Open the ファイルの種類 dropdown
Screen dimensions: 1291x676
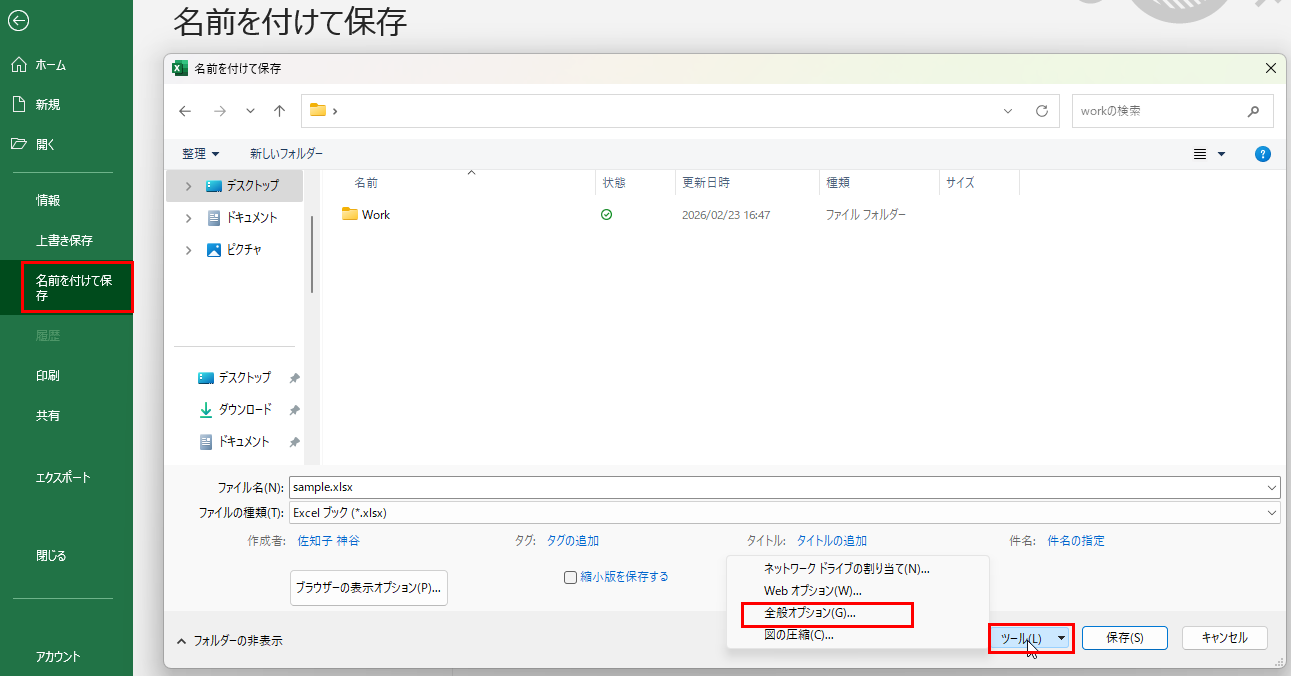click(1272, 513)
